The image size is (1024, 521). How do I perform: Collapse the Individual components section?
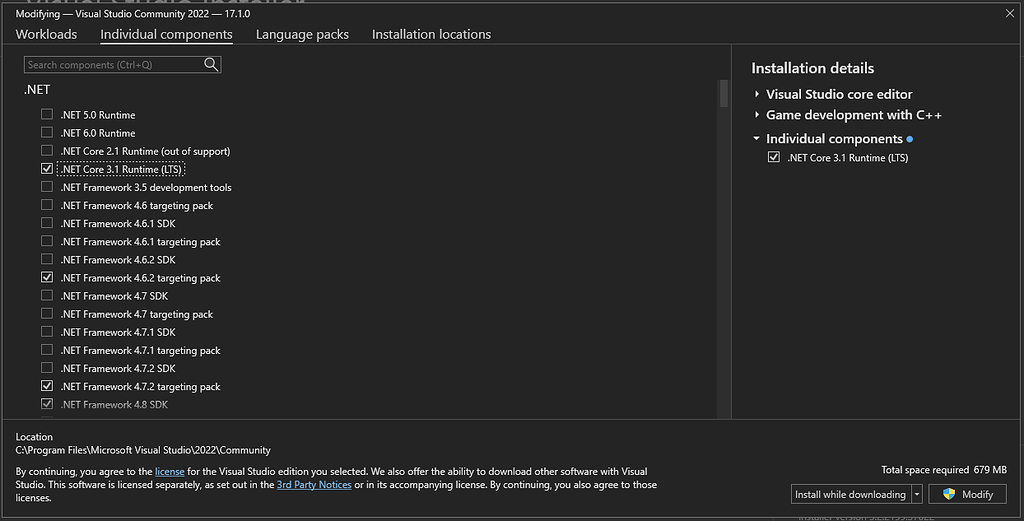[x=758, y=139]
